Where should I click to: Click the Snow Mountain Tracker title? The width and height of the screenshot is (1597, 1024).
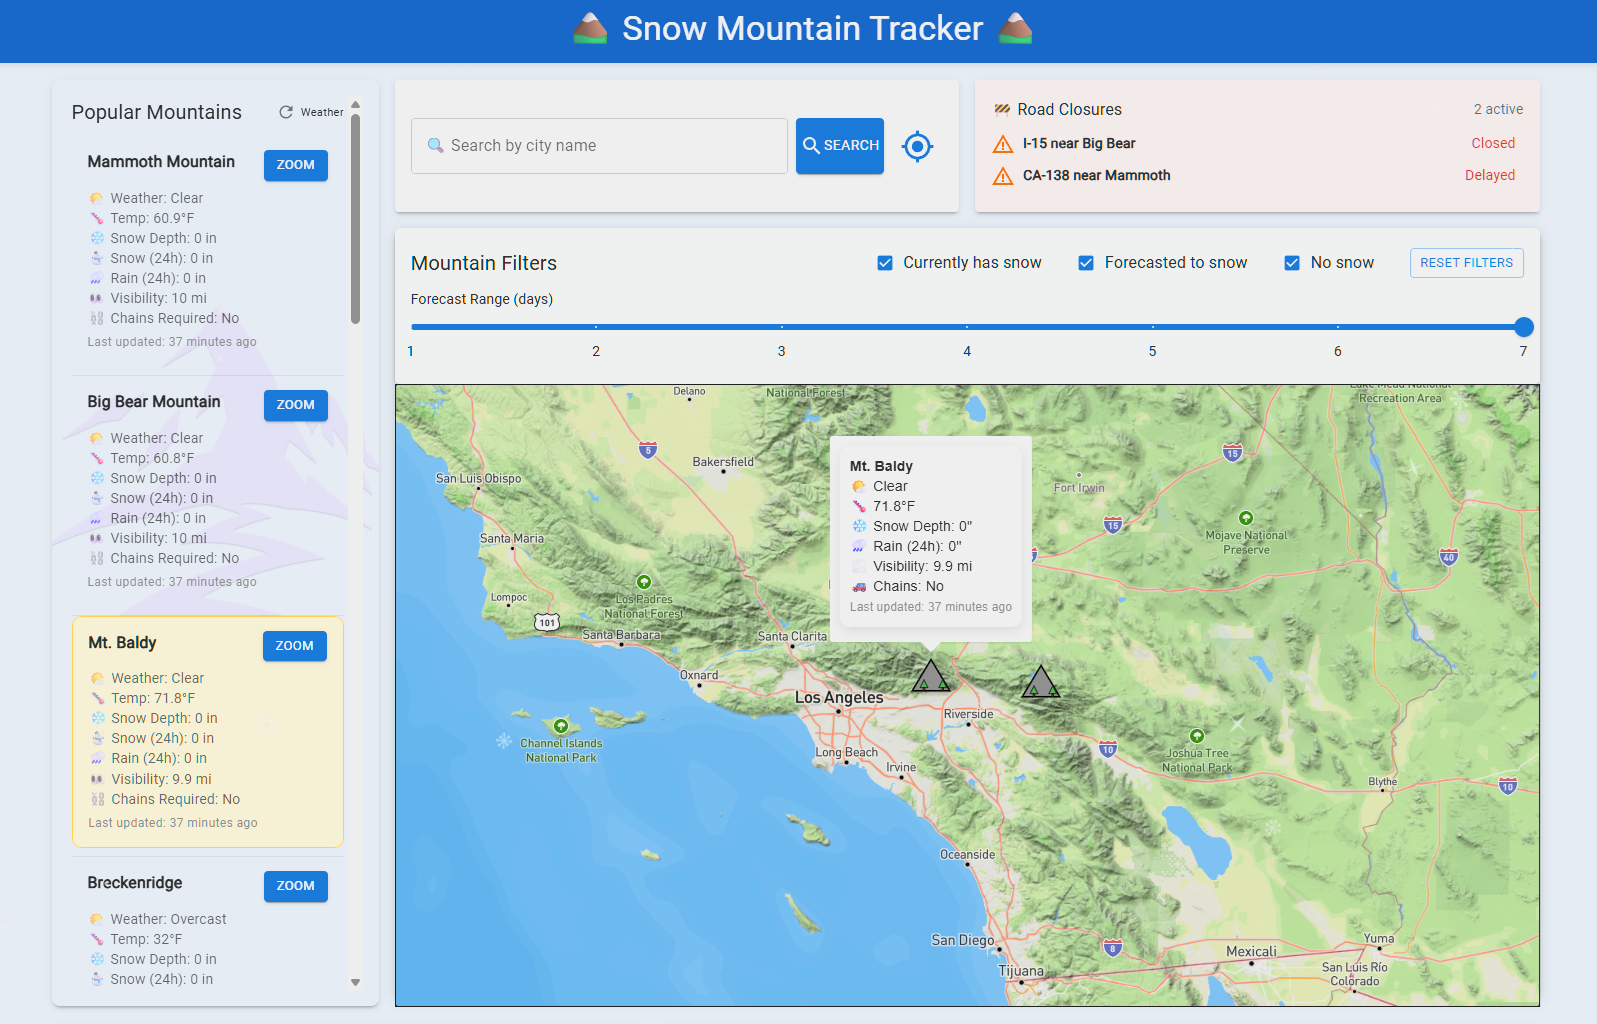(x=803, y=29)
